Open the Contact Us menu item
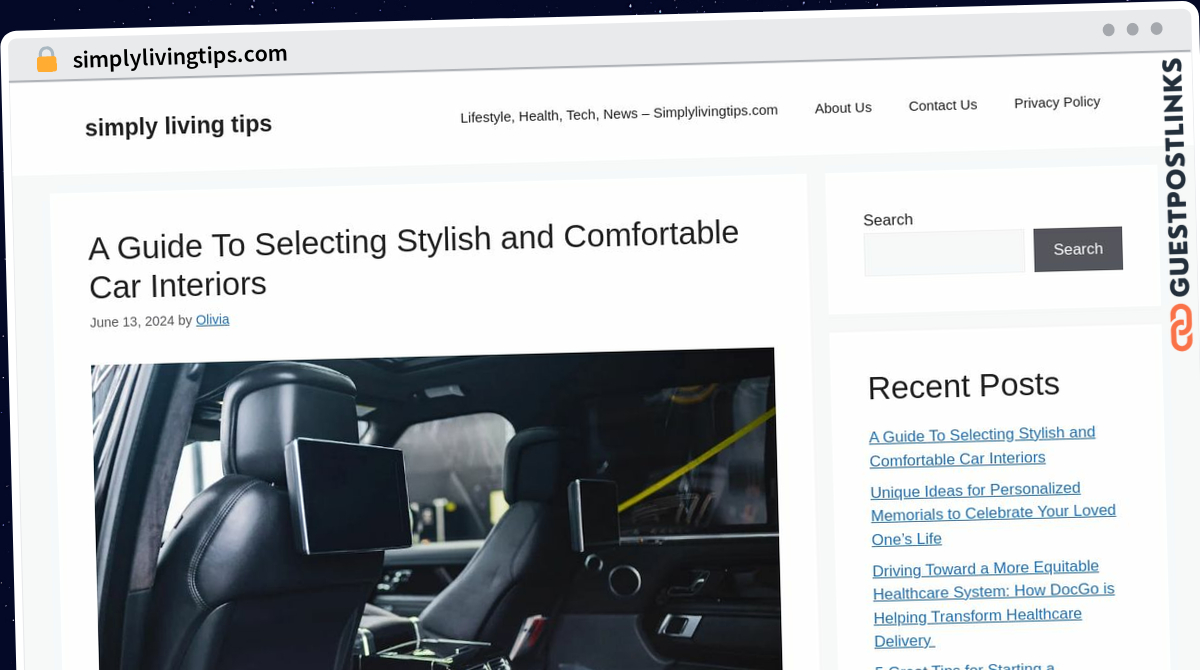 (943, 105)
